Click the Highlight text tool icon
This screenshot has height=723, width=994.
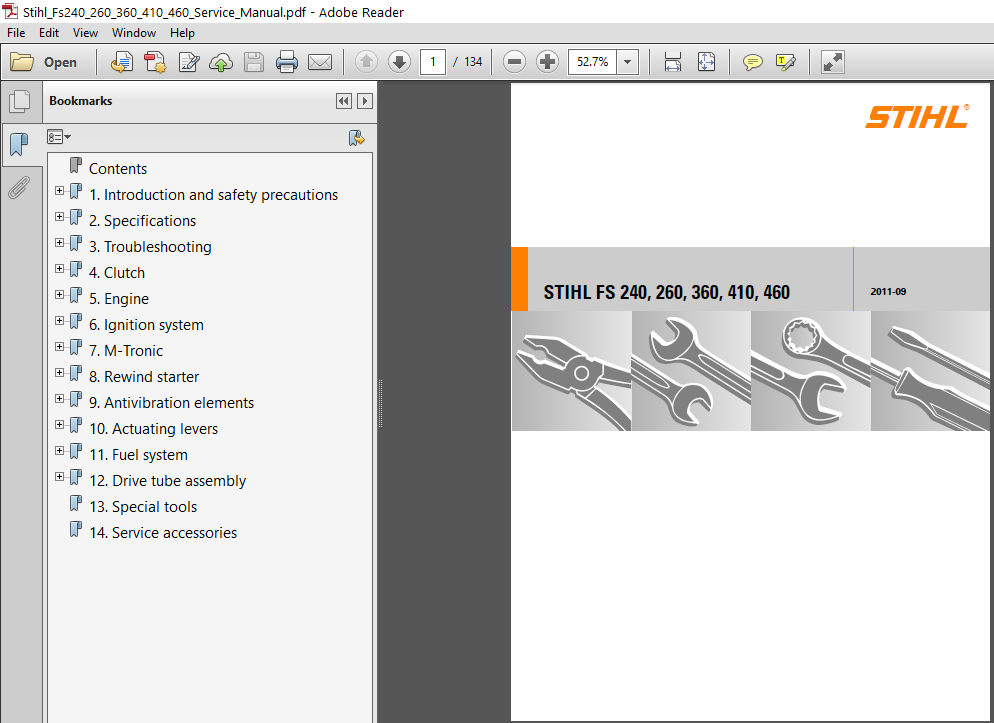[x=785, y=62]
